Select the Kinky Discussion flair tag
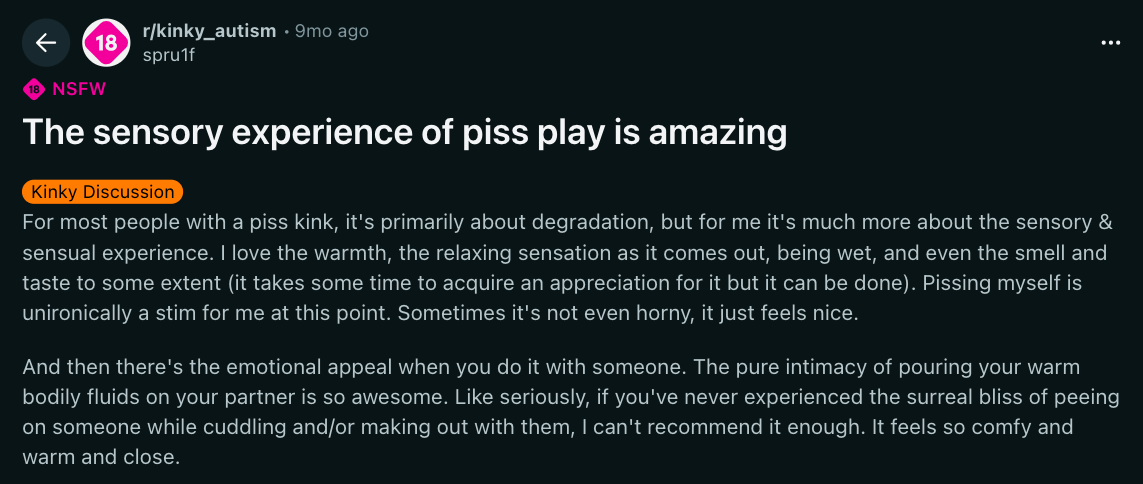This screenshot has width=1143, height=484. [x=102, y=191]
